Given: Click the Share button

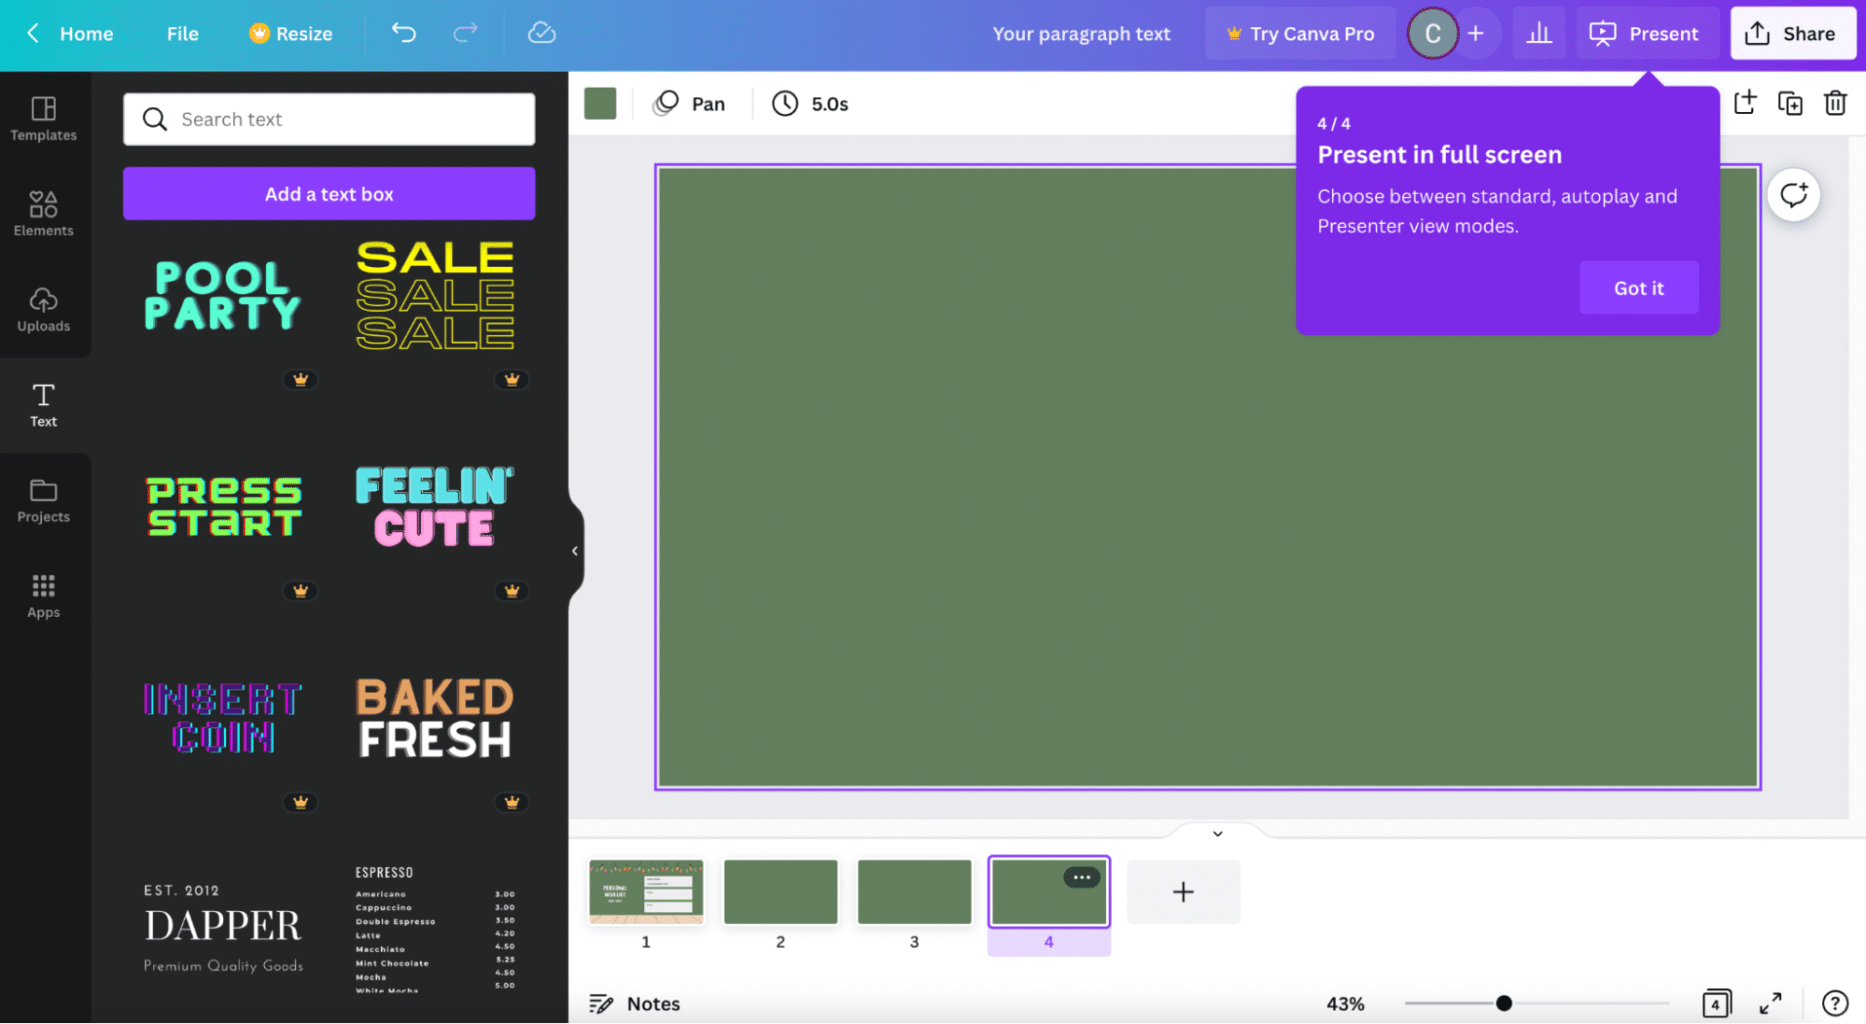Looking at the screenshot, I should point(1792,33).
